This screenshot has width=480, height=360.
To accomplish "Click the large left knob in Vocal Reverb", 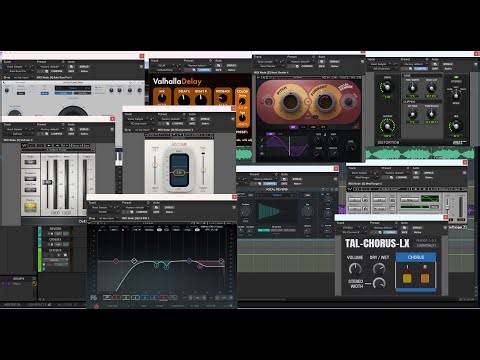I will point(246,212).
